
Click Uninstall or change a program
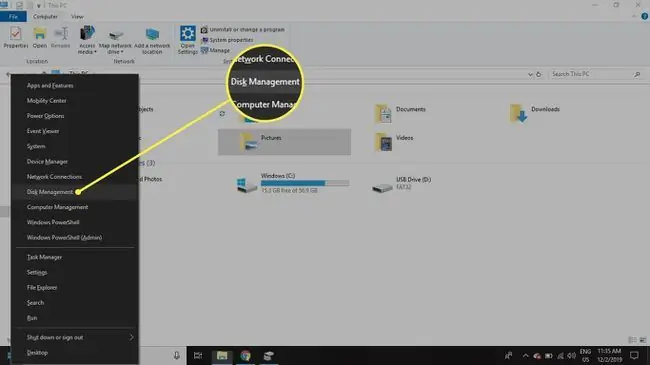[243, 30]
